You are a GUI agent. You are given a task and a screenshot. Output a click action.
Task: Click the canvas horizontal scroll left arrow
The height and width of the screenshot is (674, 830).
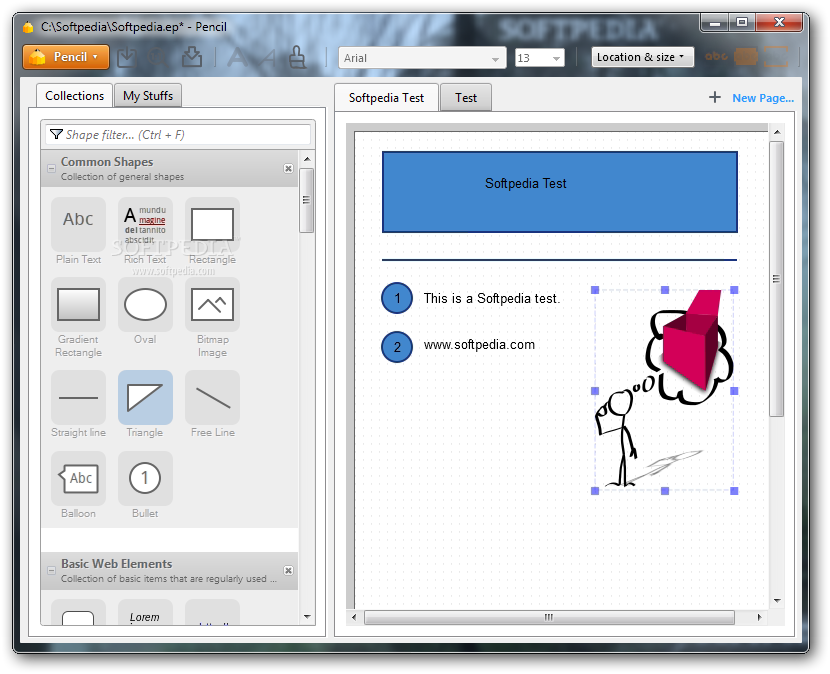click(354, 617)
